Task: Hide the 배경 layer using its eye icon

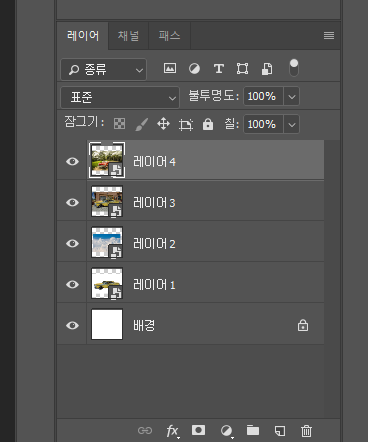Action: pos(72,325)
